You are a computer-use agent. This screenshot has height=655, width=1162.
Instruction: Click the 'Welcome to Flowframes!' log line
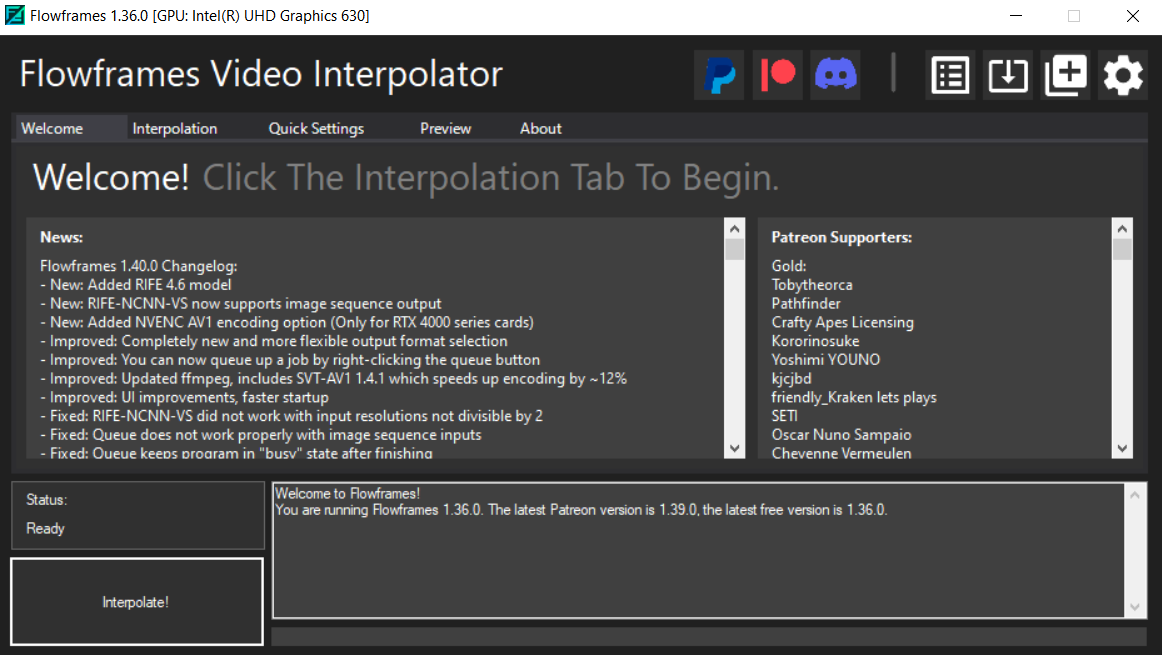pos(348,493)
